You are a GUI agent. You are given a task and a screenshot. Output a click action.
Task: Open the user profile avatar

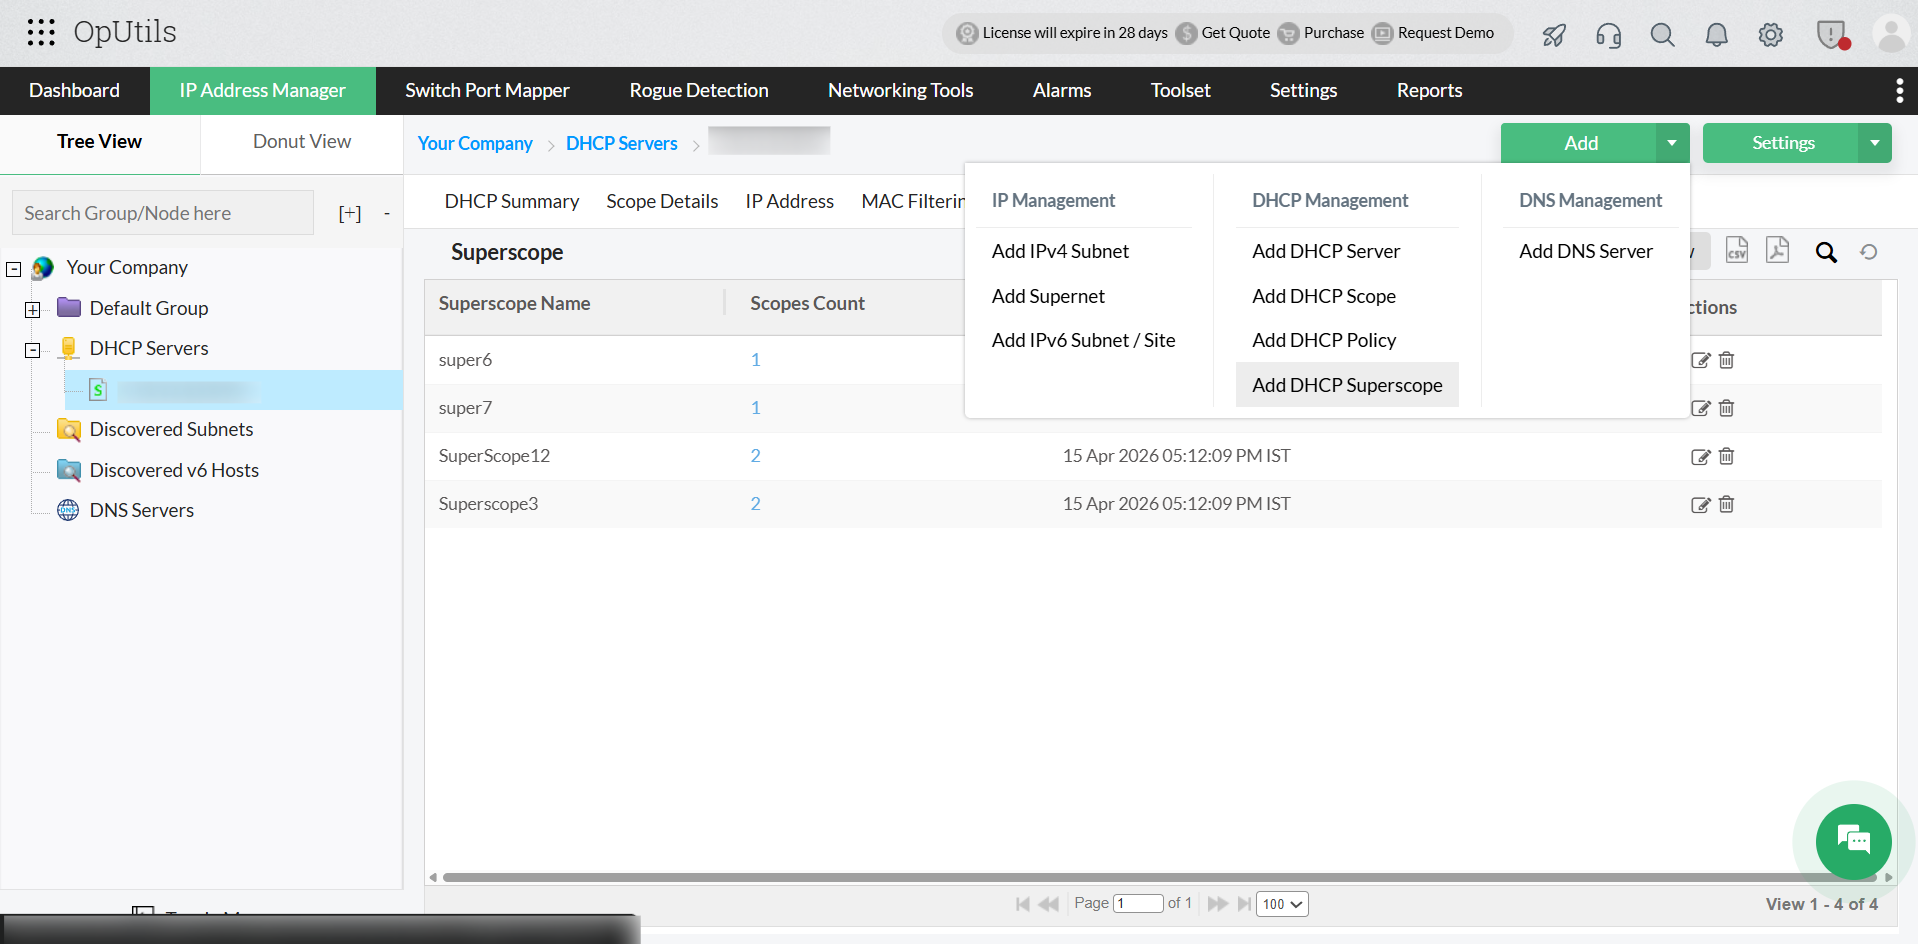tap(1890, 34)
